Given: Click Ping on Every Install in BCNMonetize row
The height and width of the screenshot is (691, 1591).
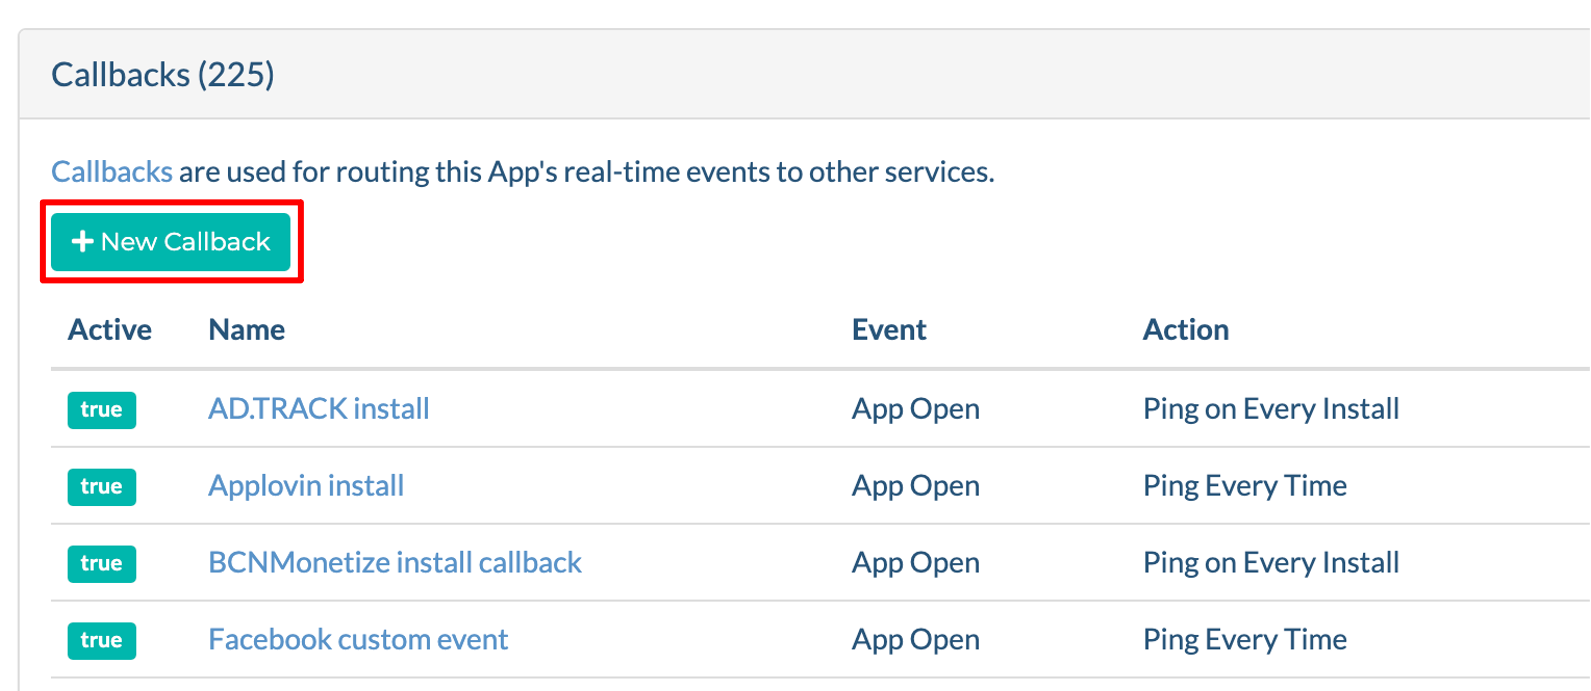Looking at the screenshot, I should 1271,563.
